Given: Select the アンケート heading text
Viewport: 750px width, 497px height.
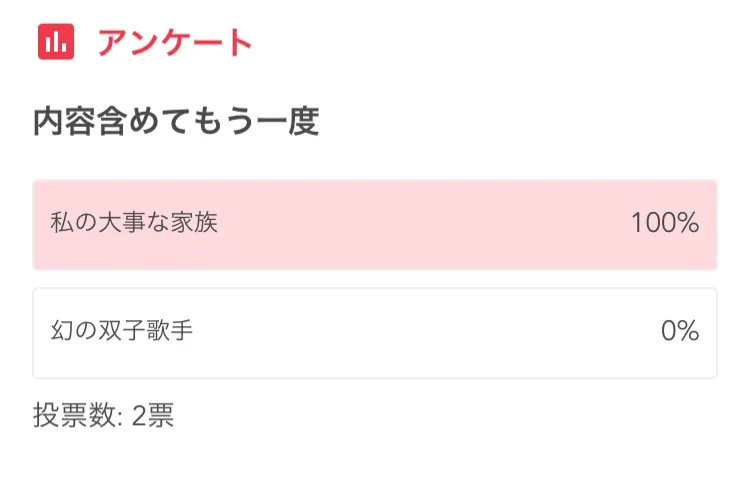Looking at the screenshot, I should tap(174, 43).
